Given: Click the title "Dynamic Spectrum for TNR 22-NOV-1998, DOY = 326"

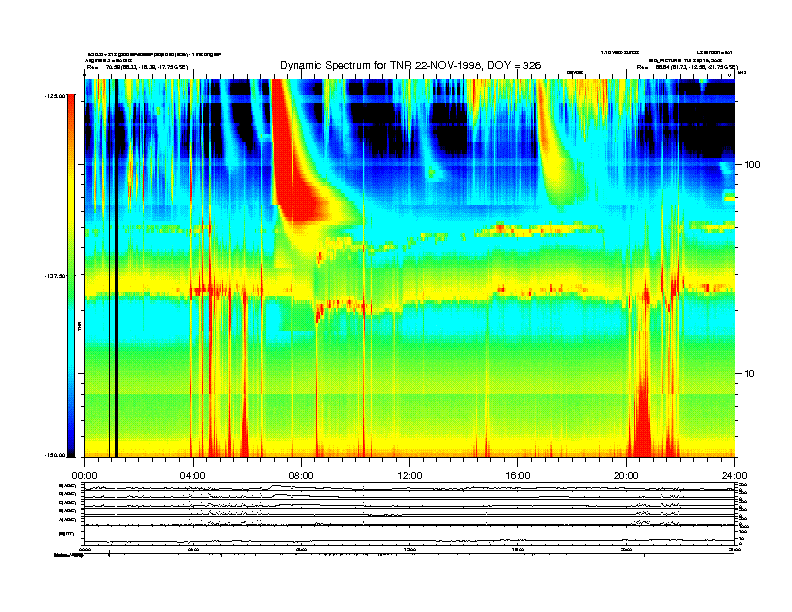Looking at the screenshot, I should pyautogui.click(x=410, y=66).
